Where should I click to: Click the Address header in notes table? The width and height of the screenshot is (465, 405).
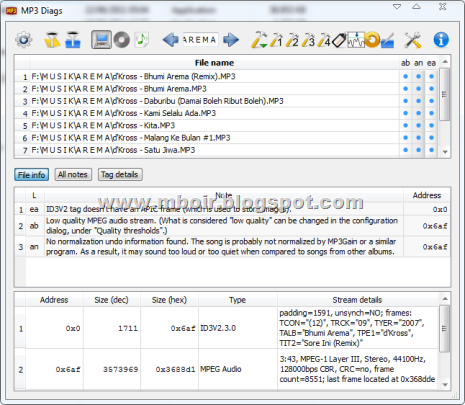[427, 195]
